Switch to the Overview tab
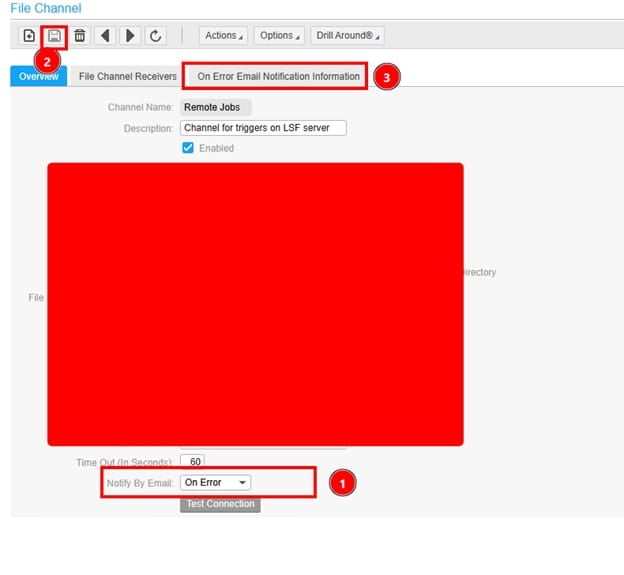 (39, 76)
